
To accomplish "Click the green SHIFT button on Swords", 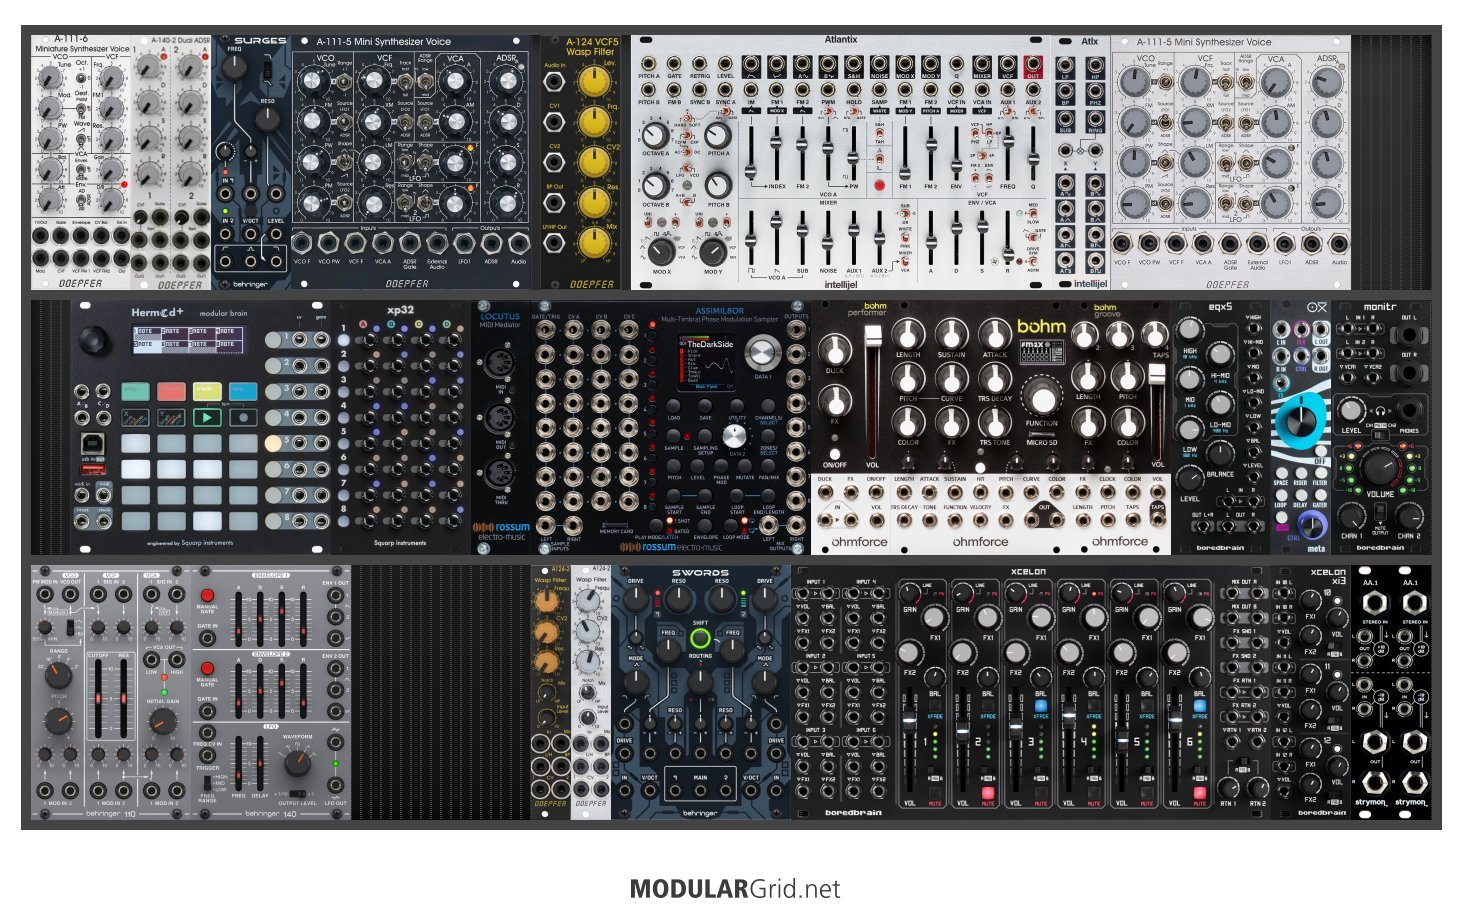I will point(700,639).
